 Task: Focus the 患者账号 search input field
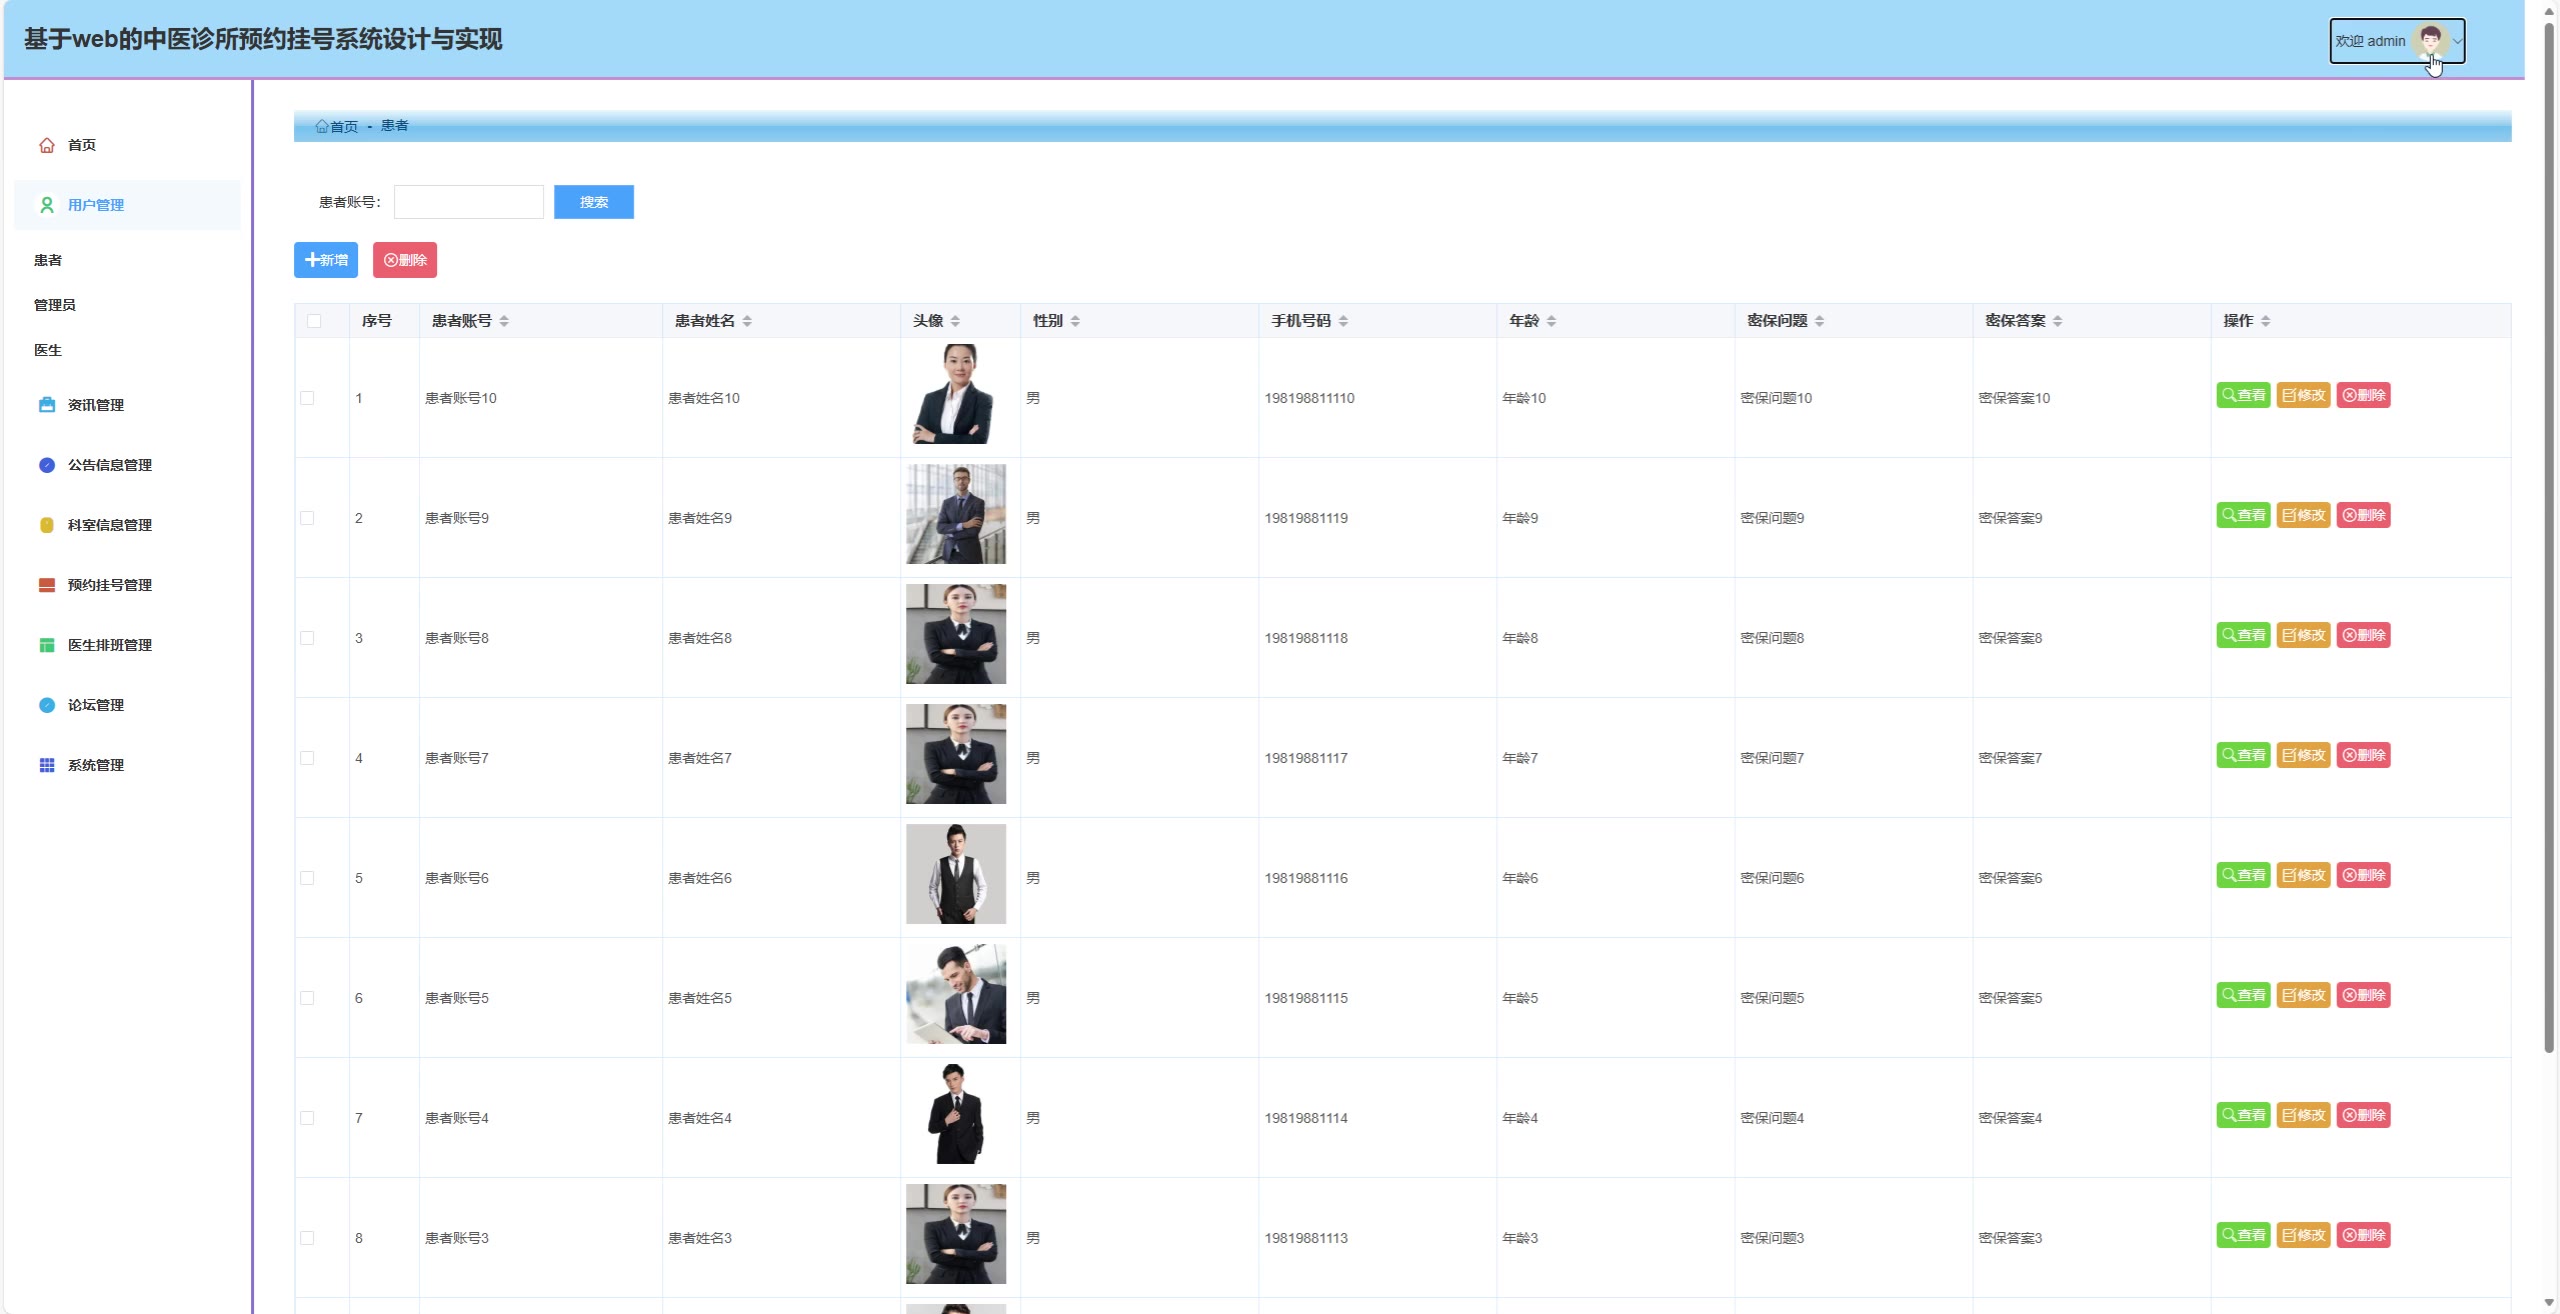(469, 202)
